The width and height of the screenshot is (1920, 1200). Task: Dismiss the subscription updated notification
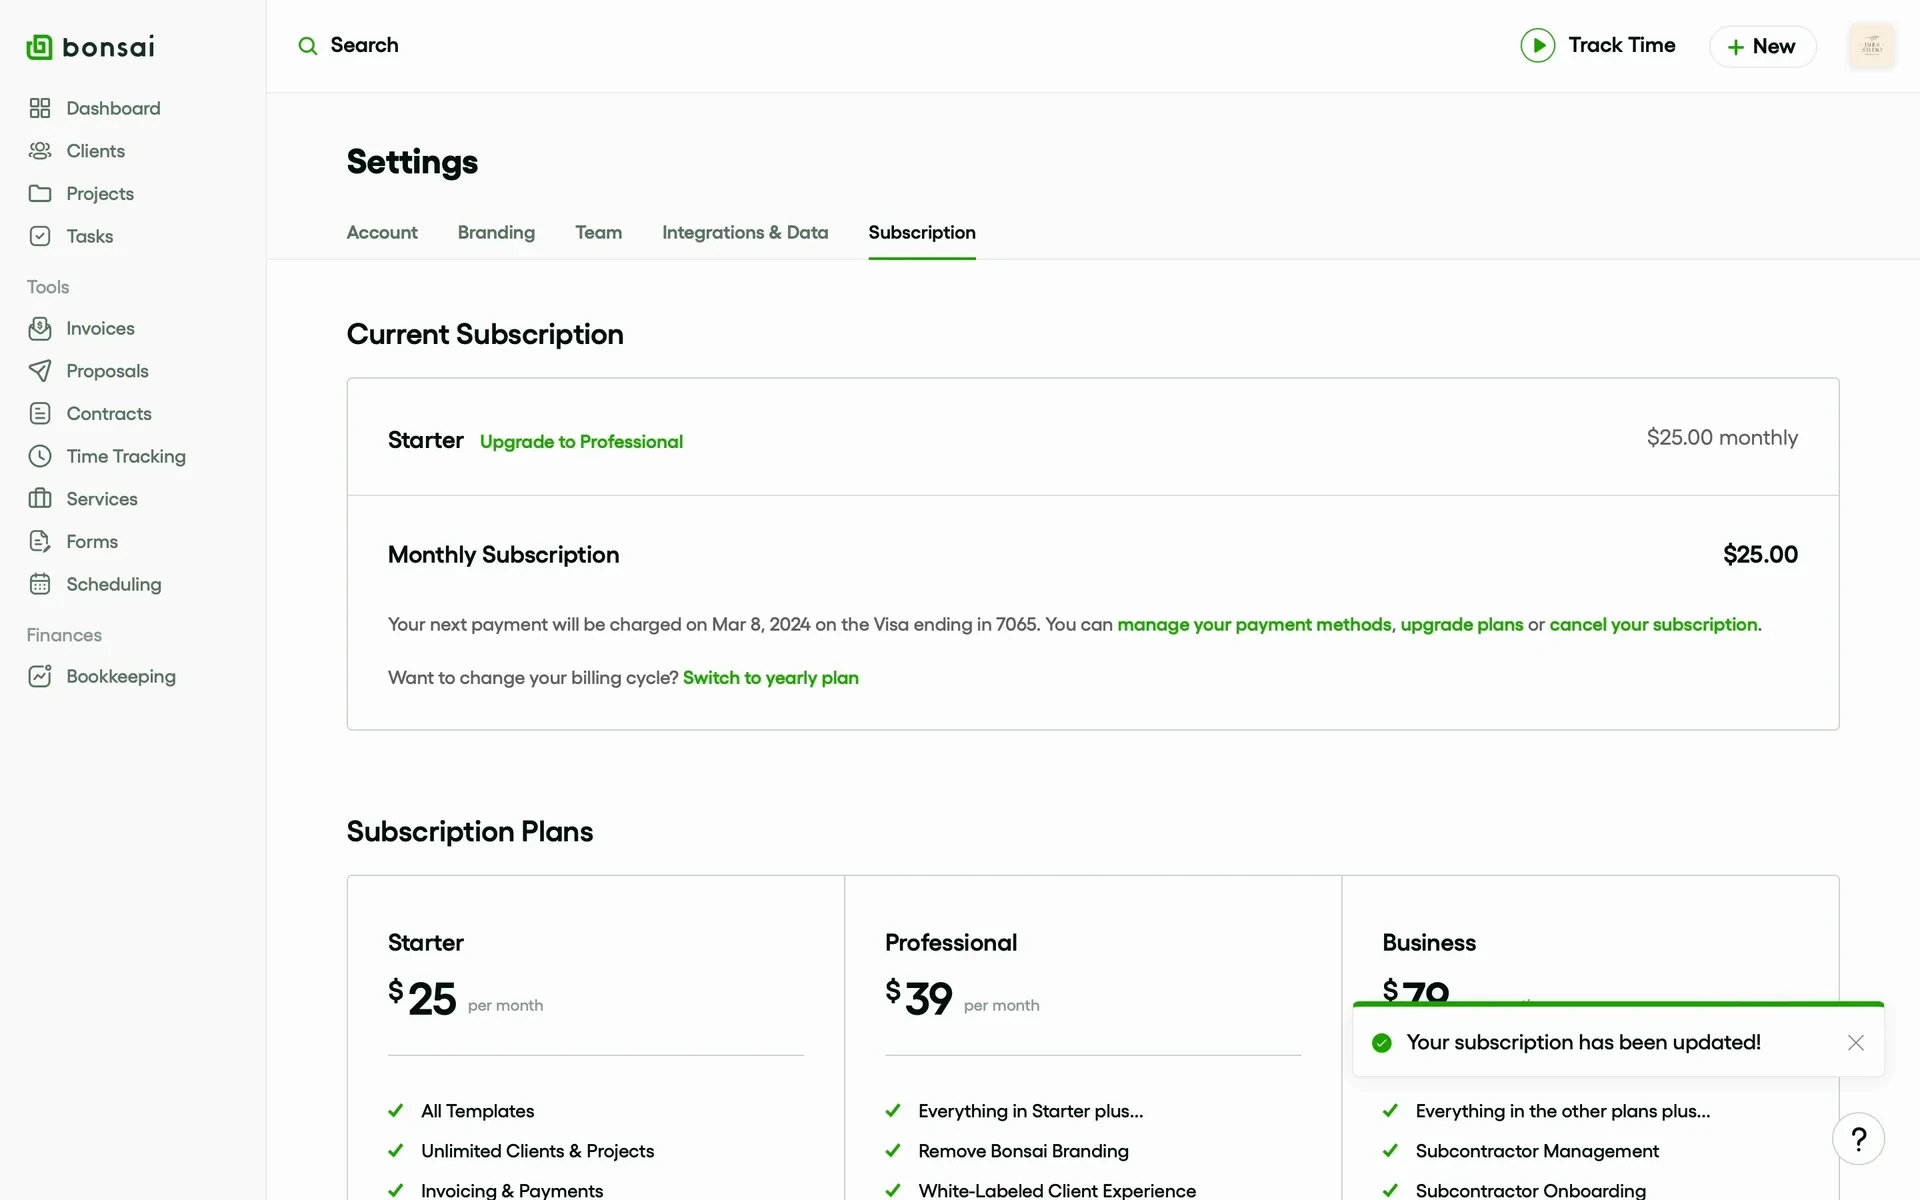pos(1856,1043)
